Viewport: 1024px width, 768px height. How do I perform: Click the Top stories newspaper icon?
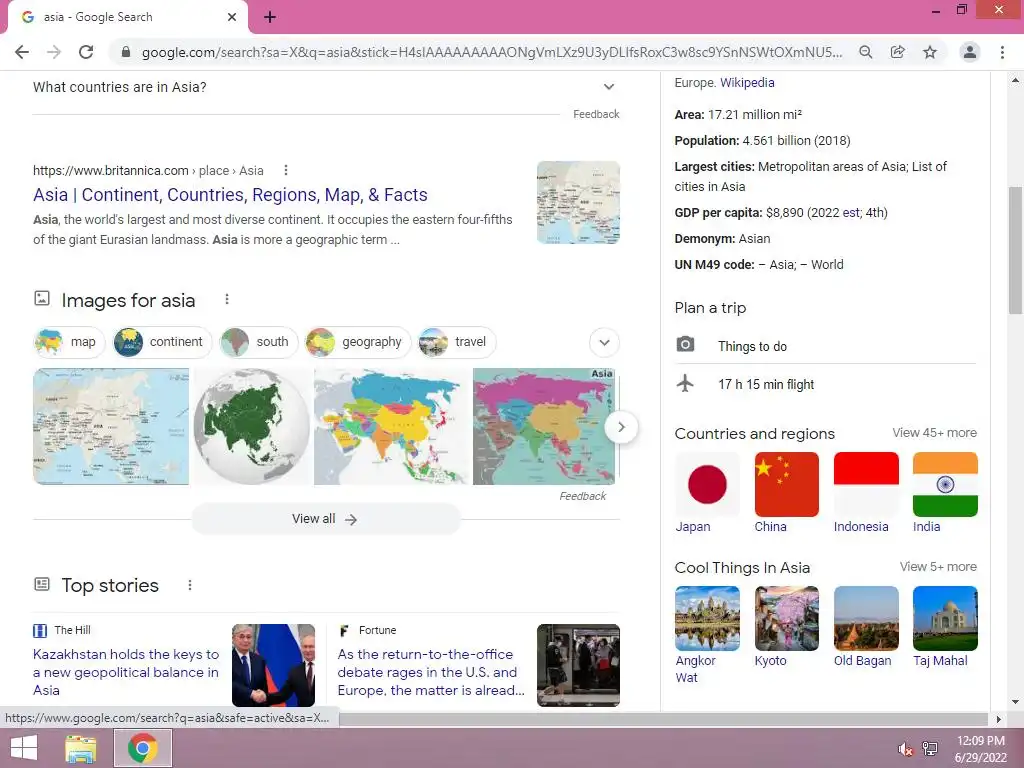(x=42, y=584)
